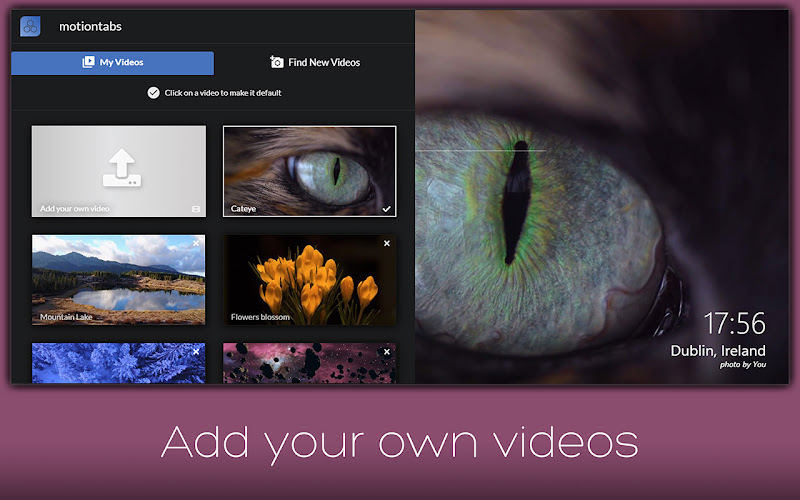
Task: Set Mountain Lake as default video
Action: (x=118, y=280)
